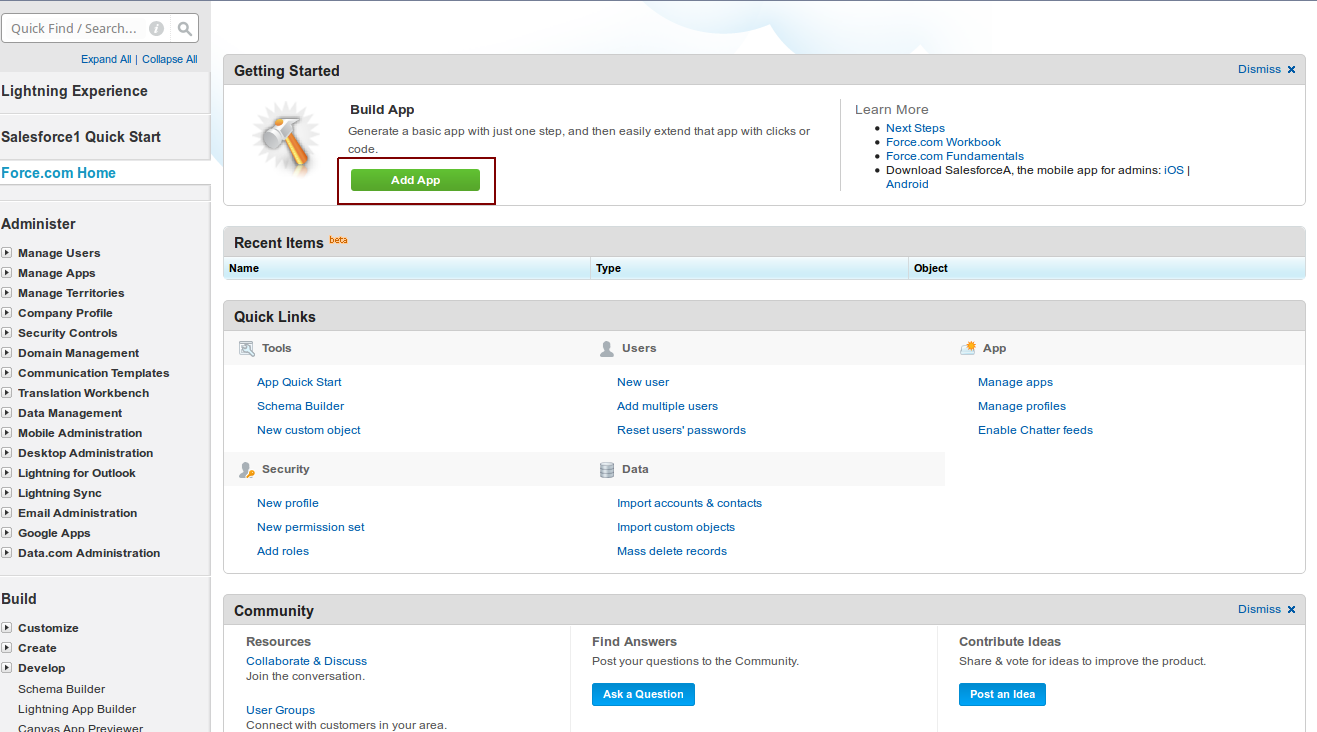Viewport: 1317px width, 732px height.
Task: Open Mass delete records link
Action: point(672,551)
